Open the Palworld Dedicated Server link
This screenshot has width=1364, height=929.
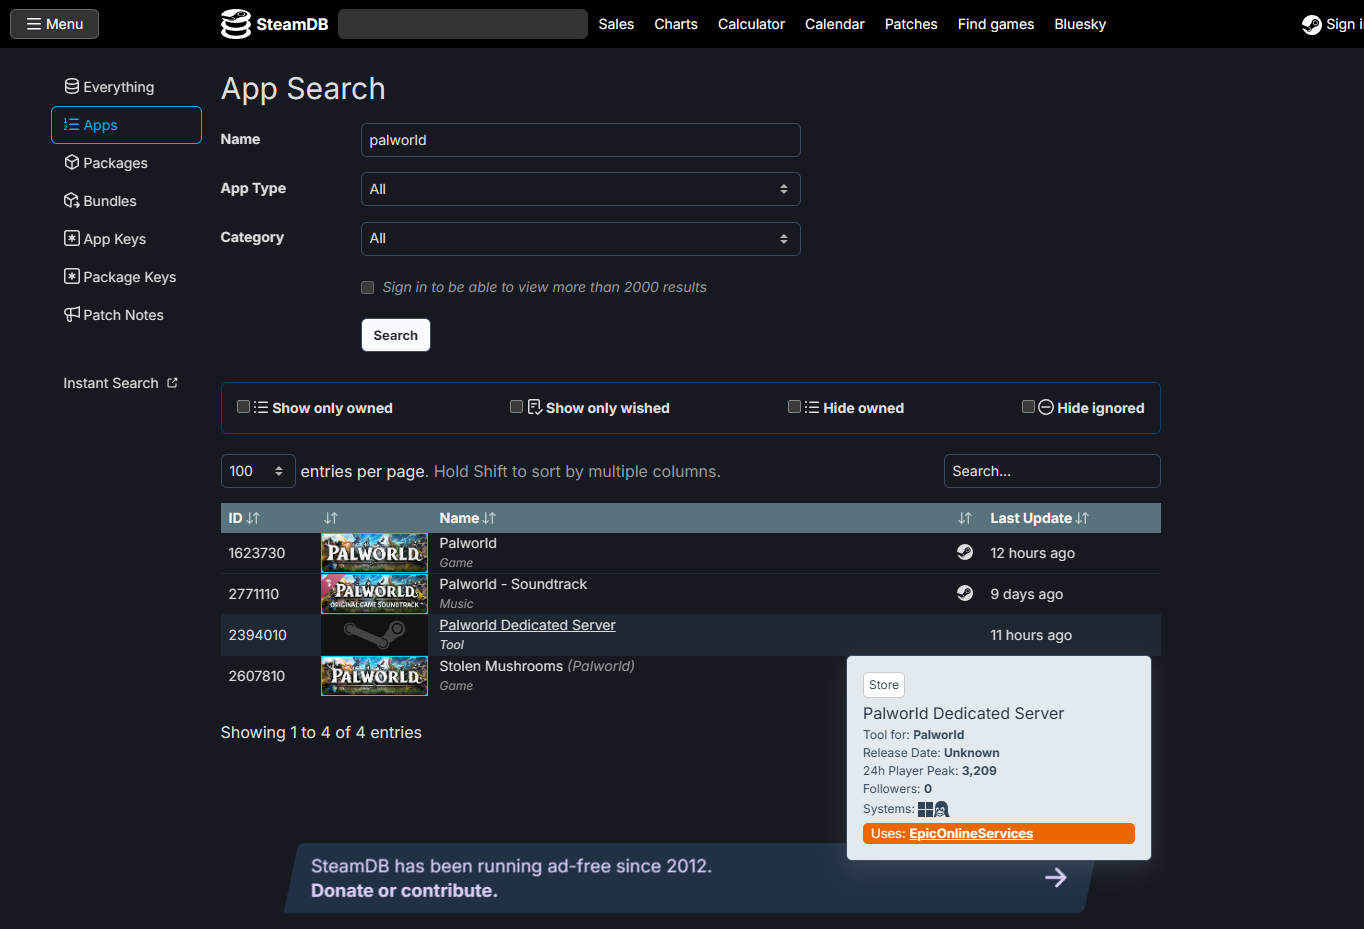point(527,624)
